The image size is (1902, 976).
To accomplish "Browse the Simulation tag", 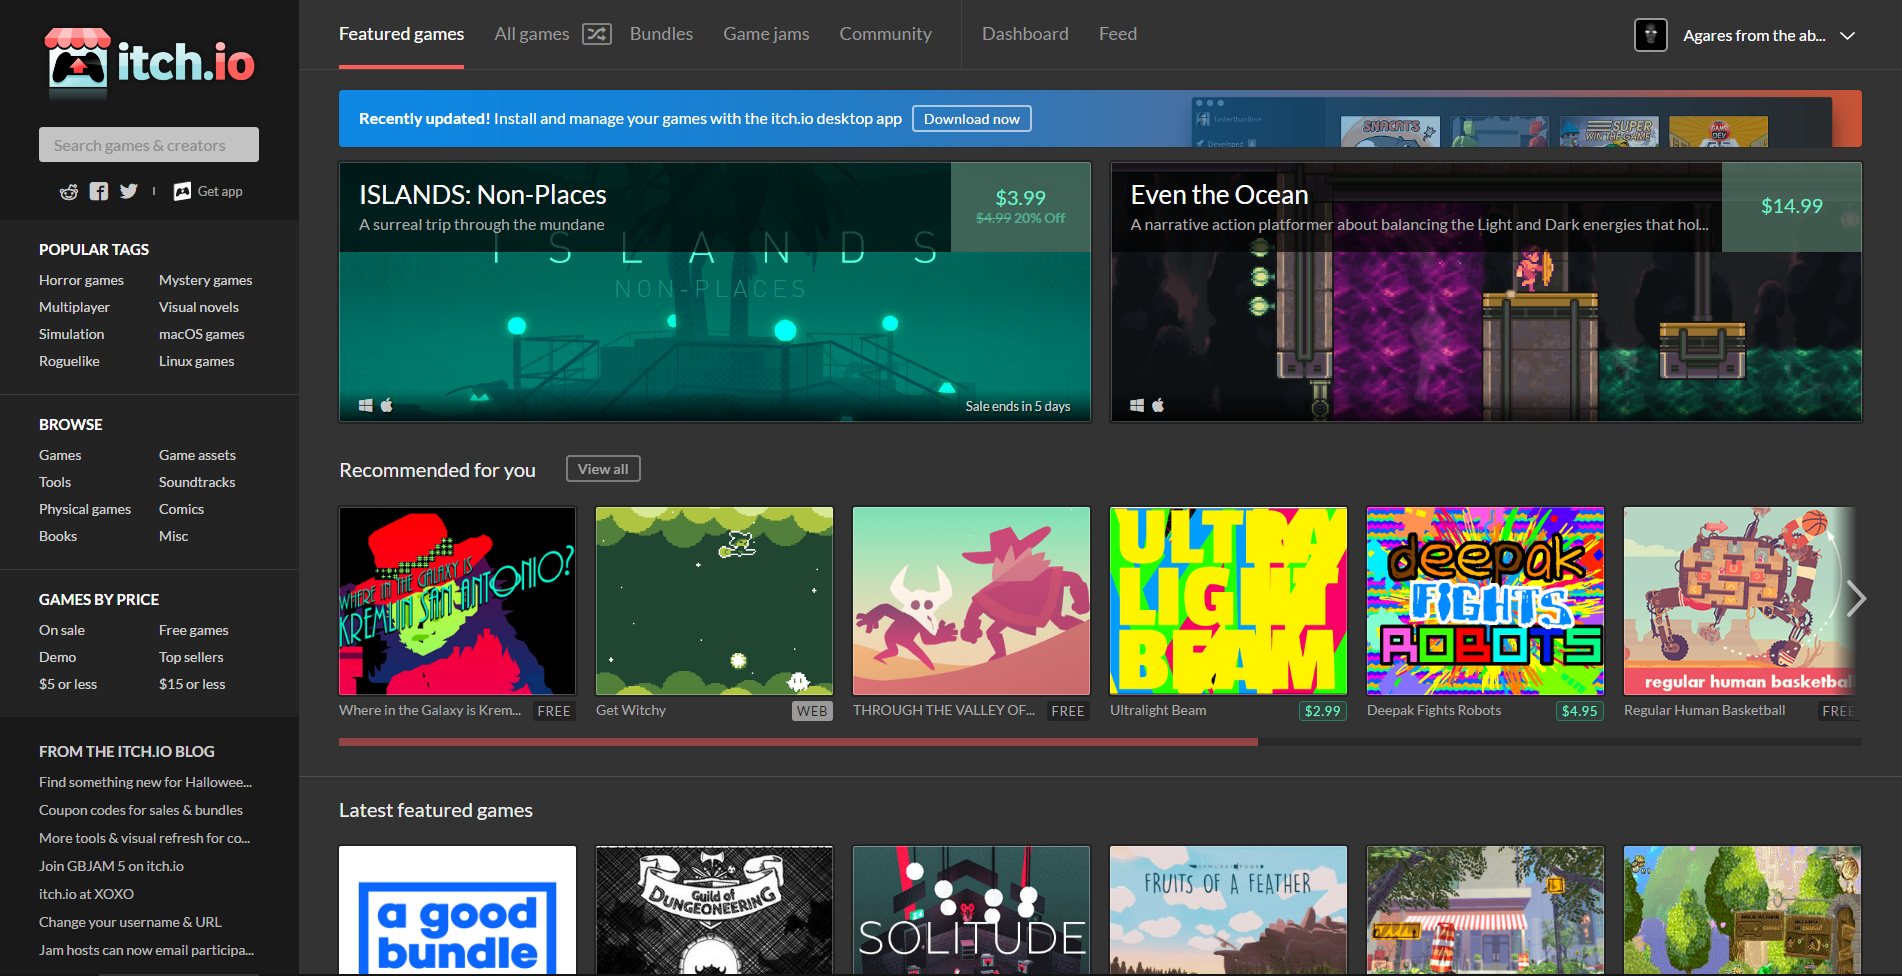I will [x=71, y=334].
